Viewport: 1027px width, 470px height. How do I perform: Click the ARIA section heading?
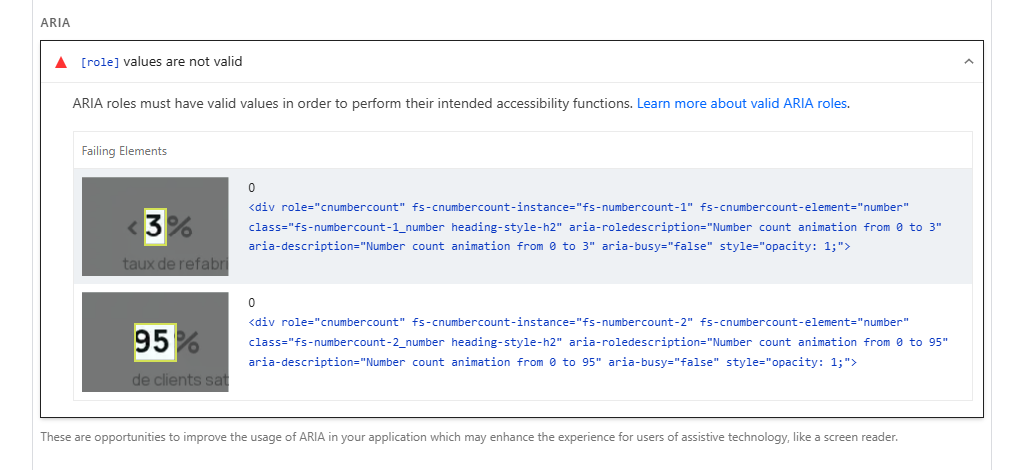[54, 21]
